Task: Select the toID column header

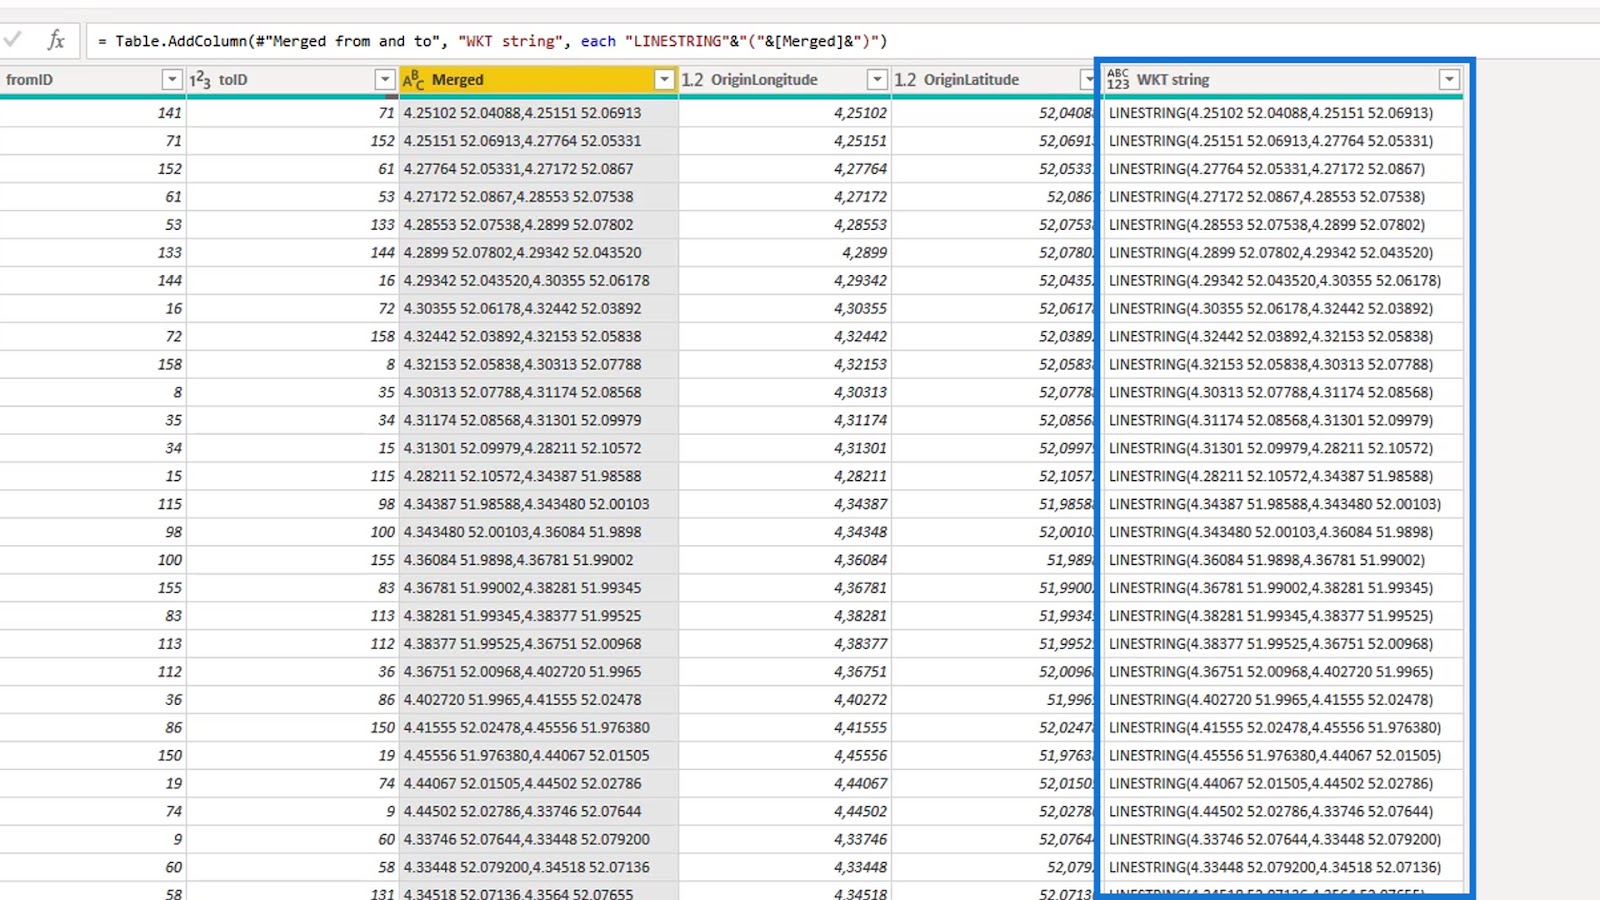Action: point(292,79)
